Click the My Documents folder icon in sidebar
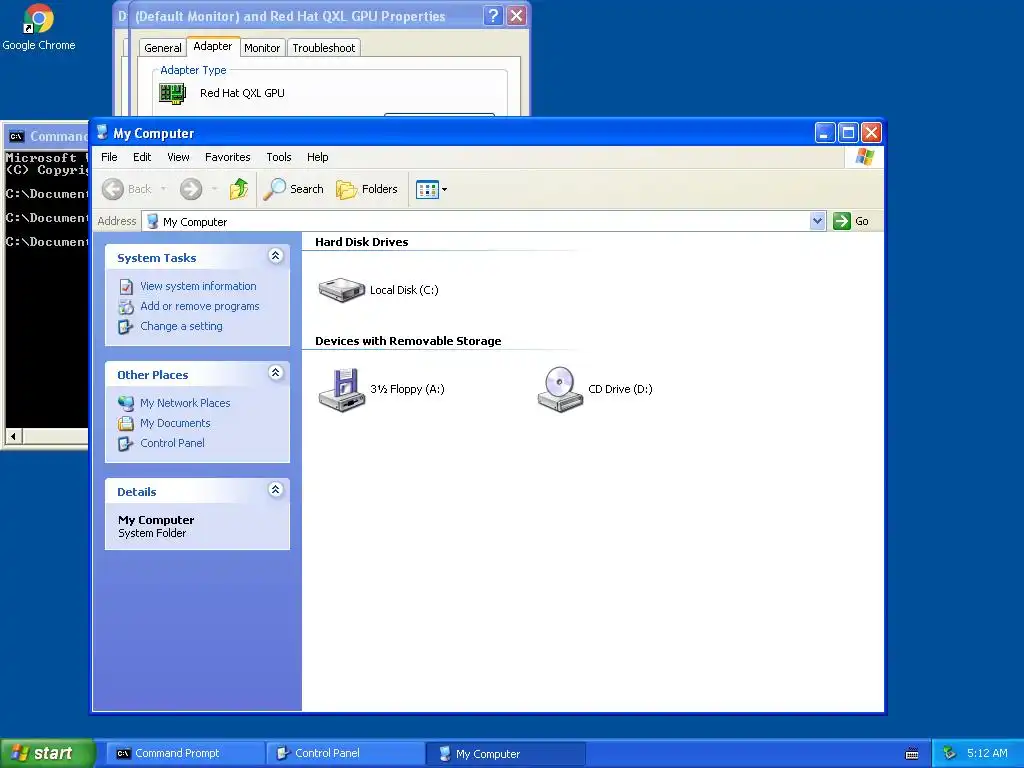This screenshot has width=1024, height=768. [126, 423]
